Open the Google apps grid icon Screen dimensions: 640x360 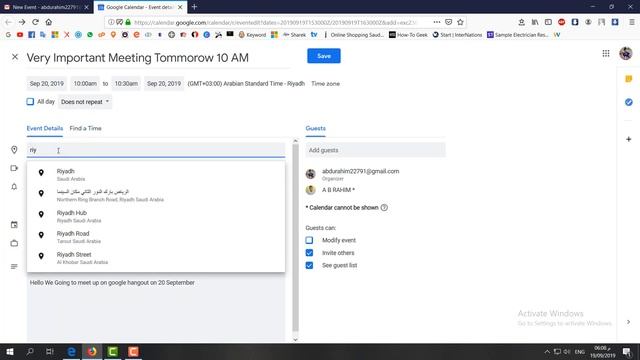[606, 53]
